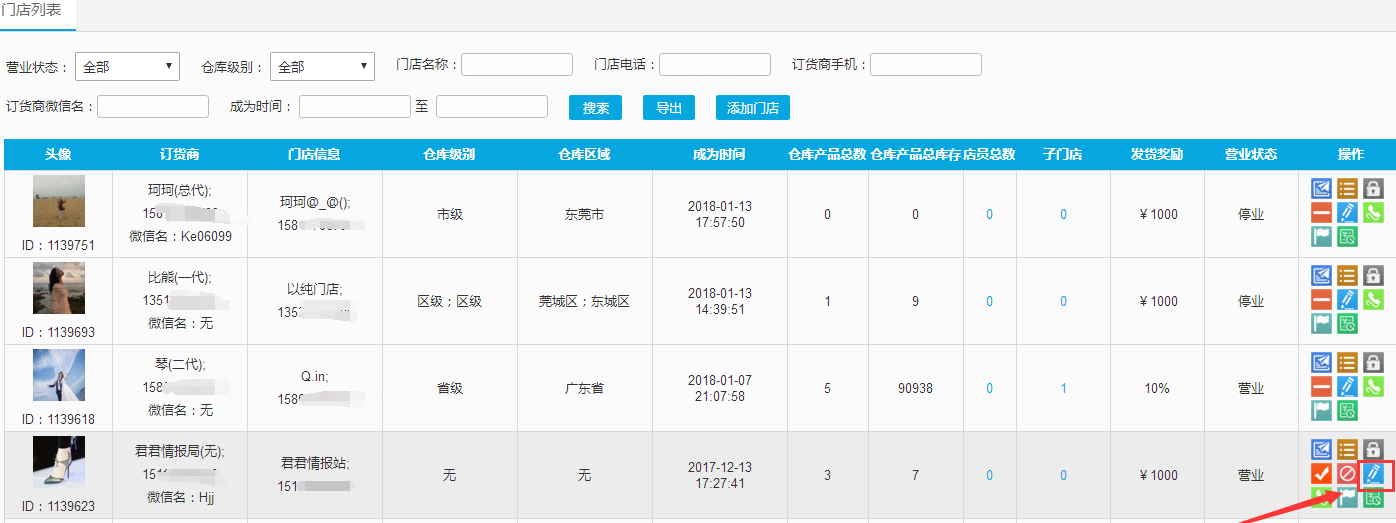Click the red minus icon in 珂珂 row
The width and height of the screenshot is (1396, 523).
[1322, 213]
